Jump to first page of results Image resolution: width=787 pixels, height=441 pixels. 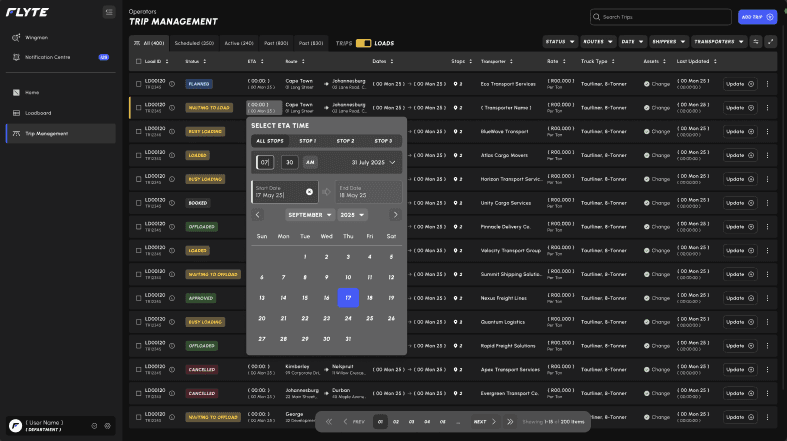click(329, 422)
